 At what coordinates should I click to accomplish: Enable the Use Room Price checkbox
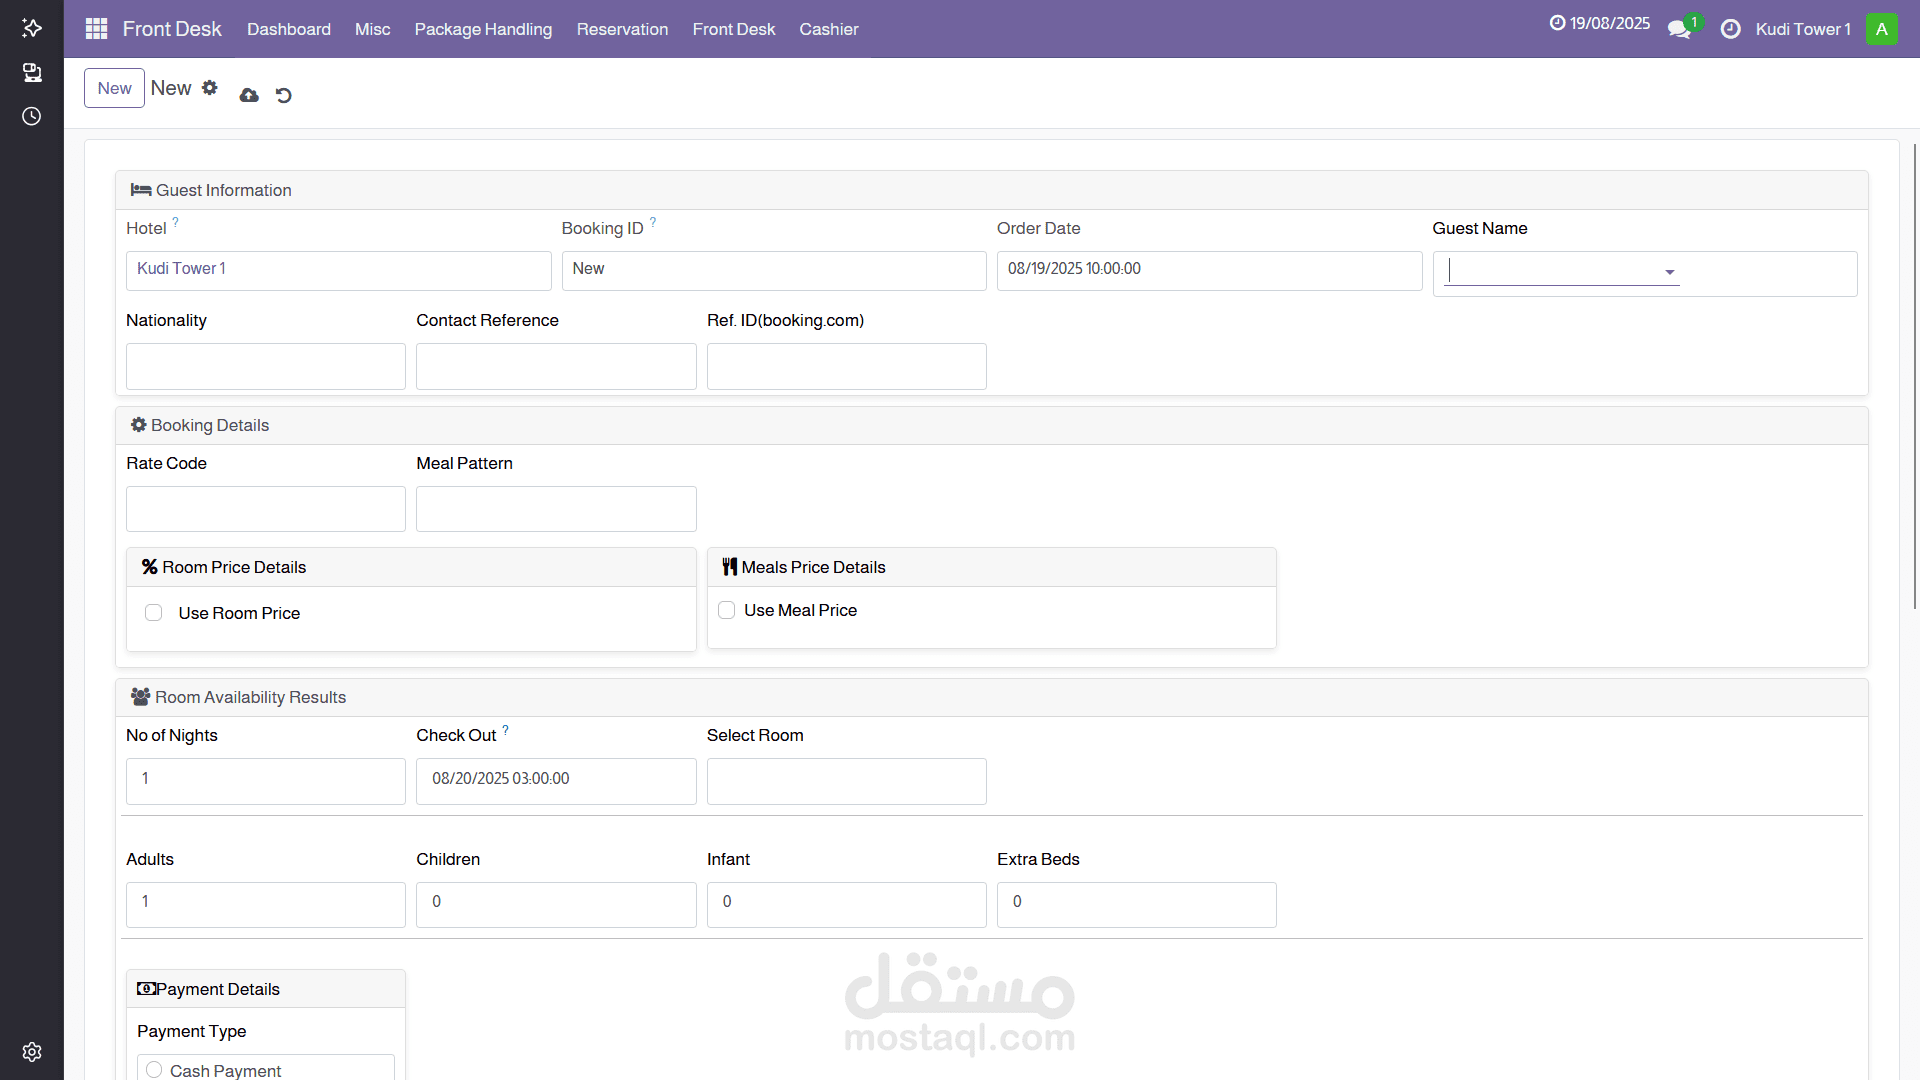coord(153,613)
